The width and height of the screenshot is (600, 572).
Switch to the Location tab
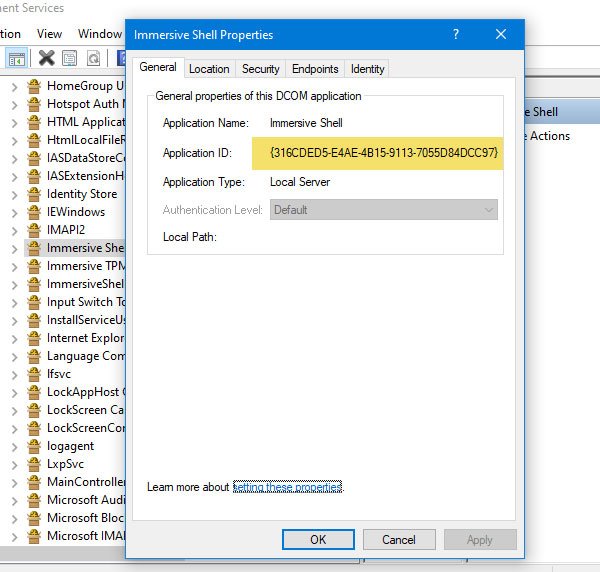[x=209, y=69]
